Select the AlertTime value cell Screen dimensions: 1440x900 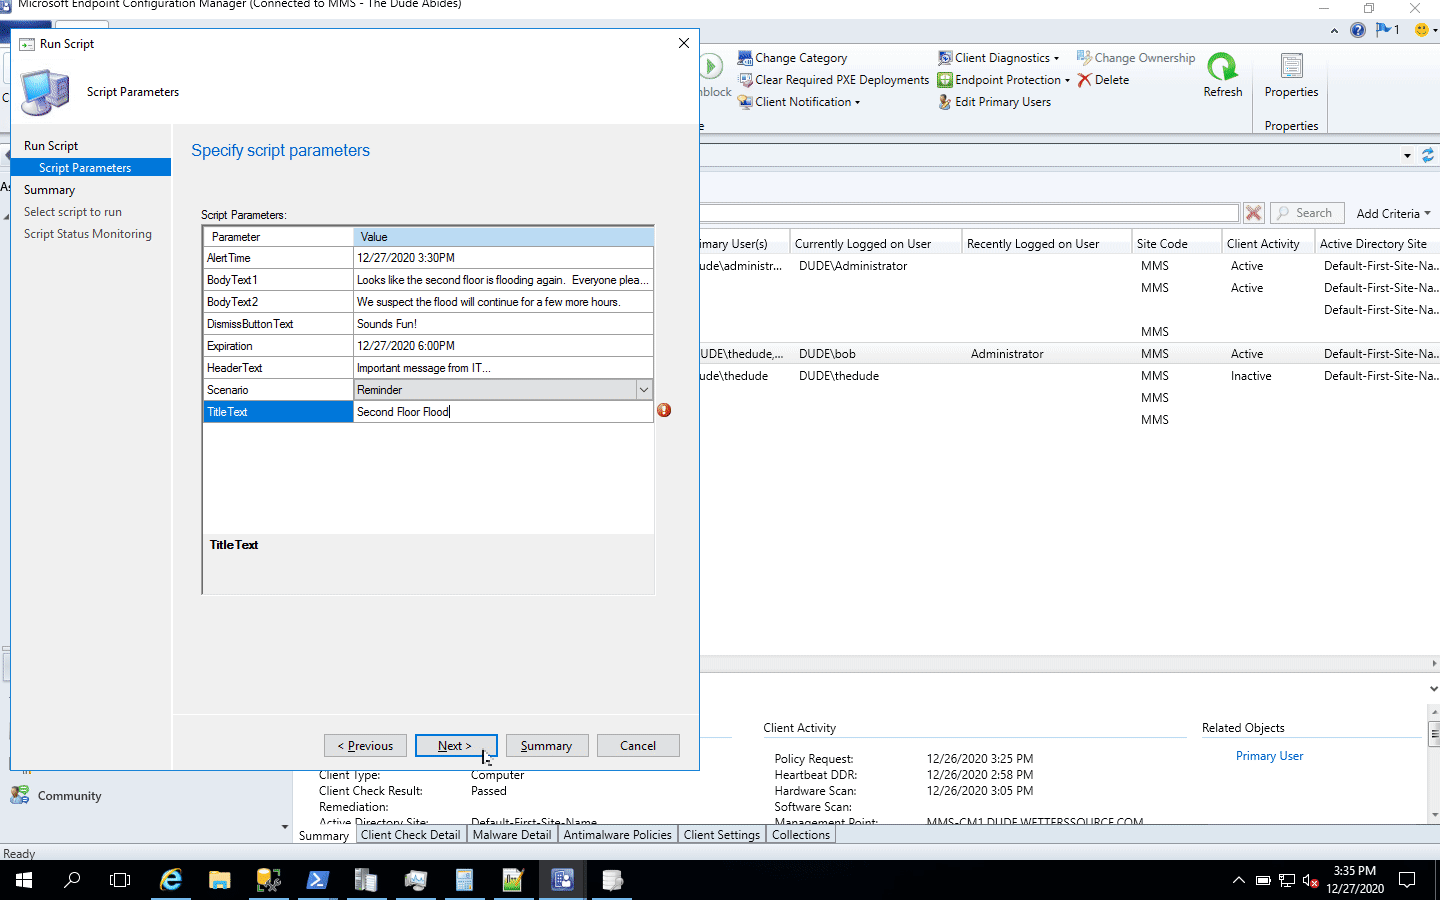(503, 258)
